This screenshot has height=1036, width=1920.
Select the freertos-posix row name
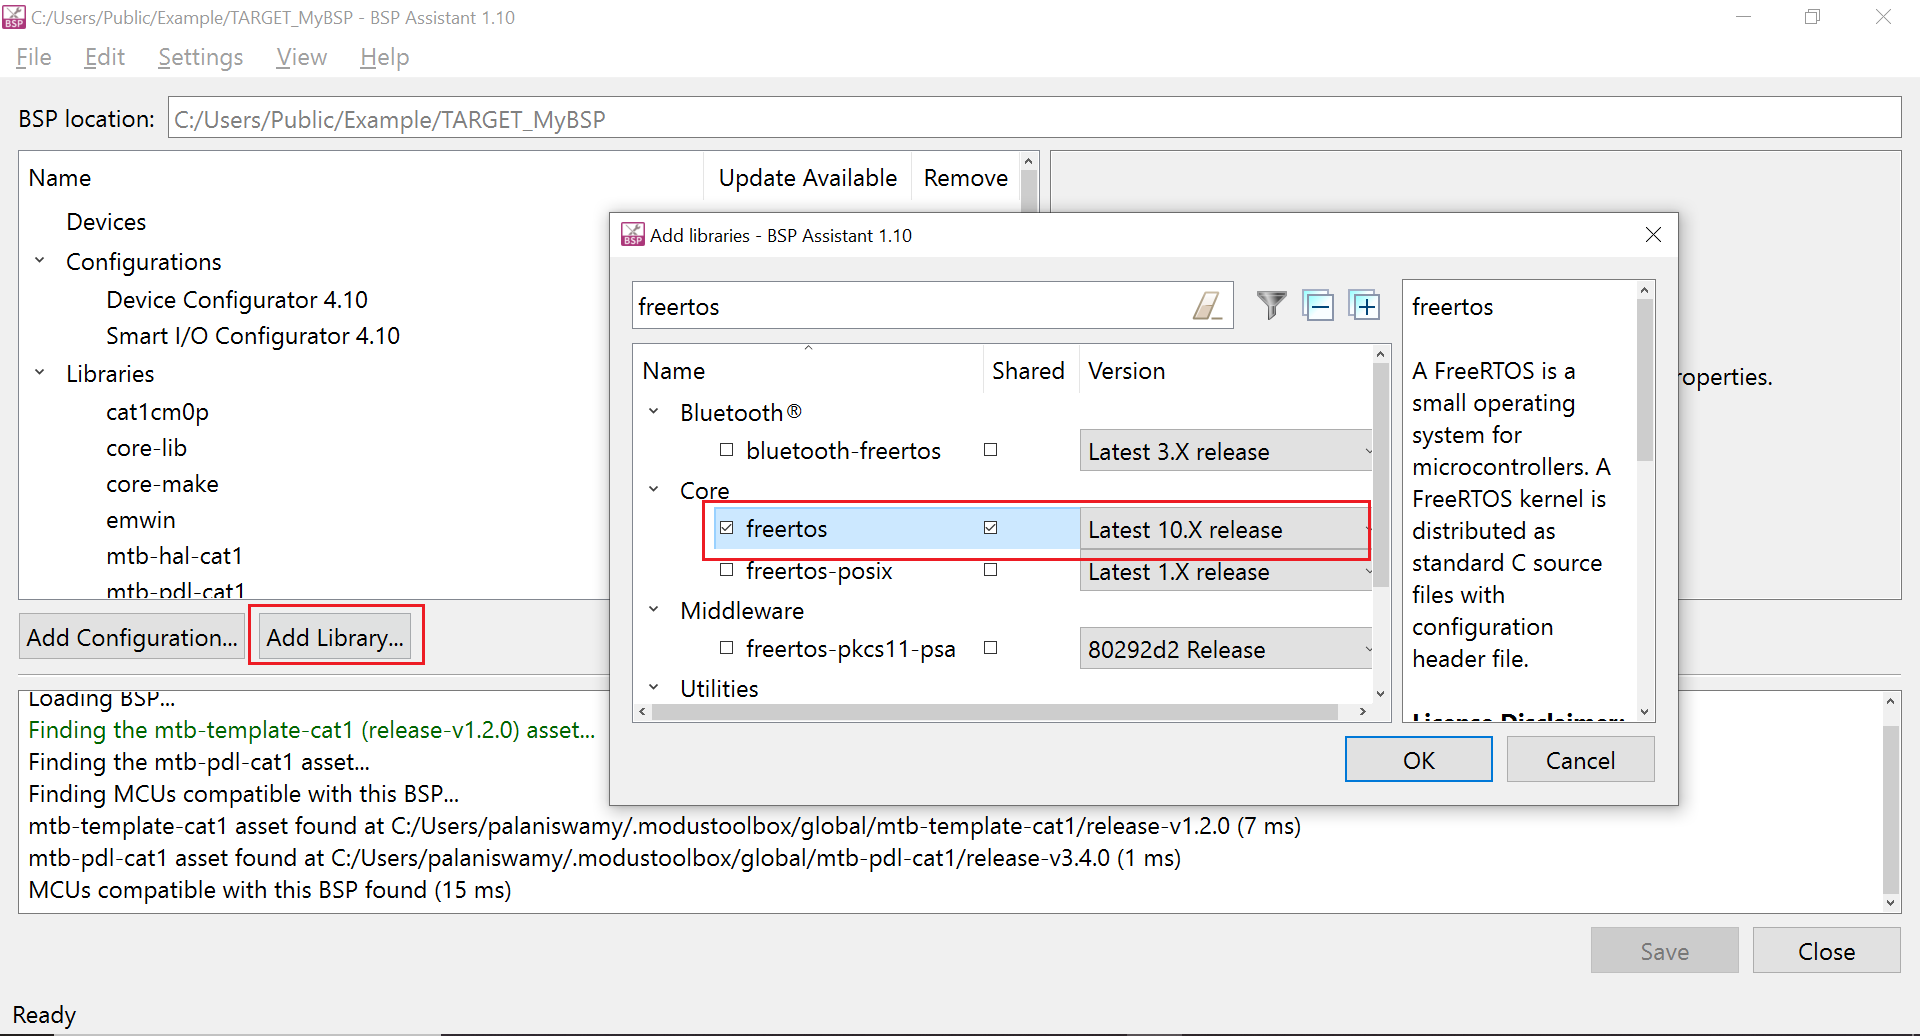(819, 571)
